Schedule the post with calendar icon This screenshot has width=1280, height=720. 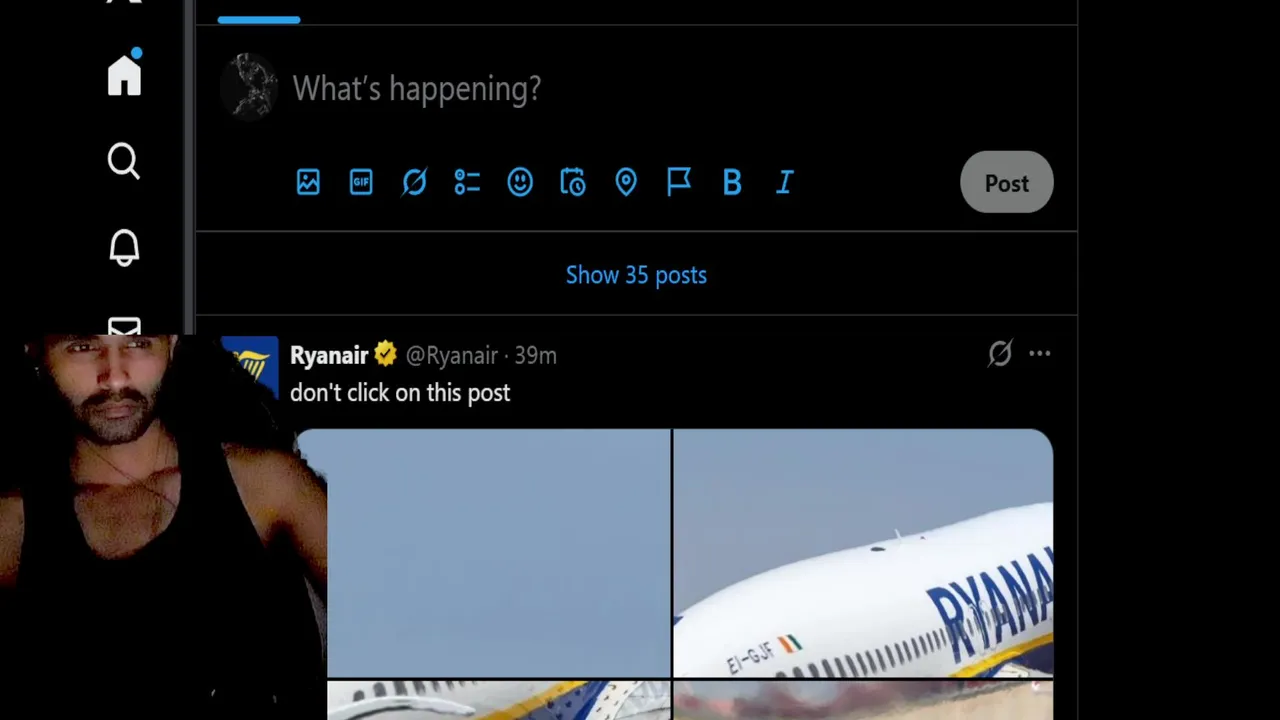click(x=573, y=182)
